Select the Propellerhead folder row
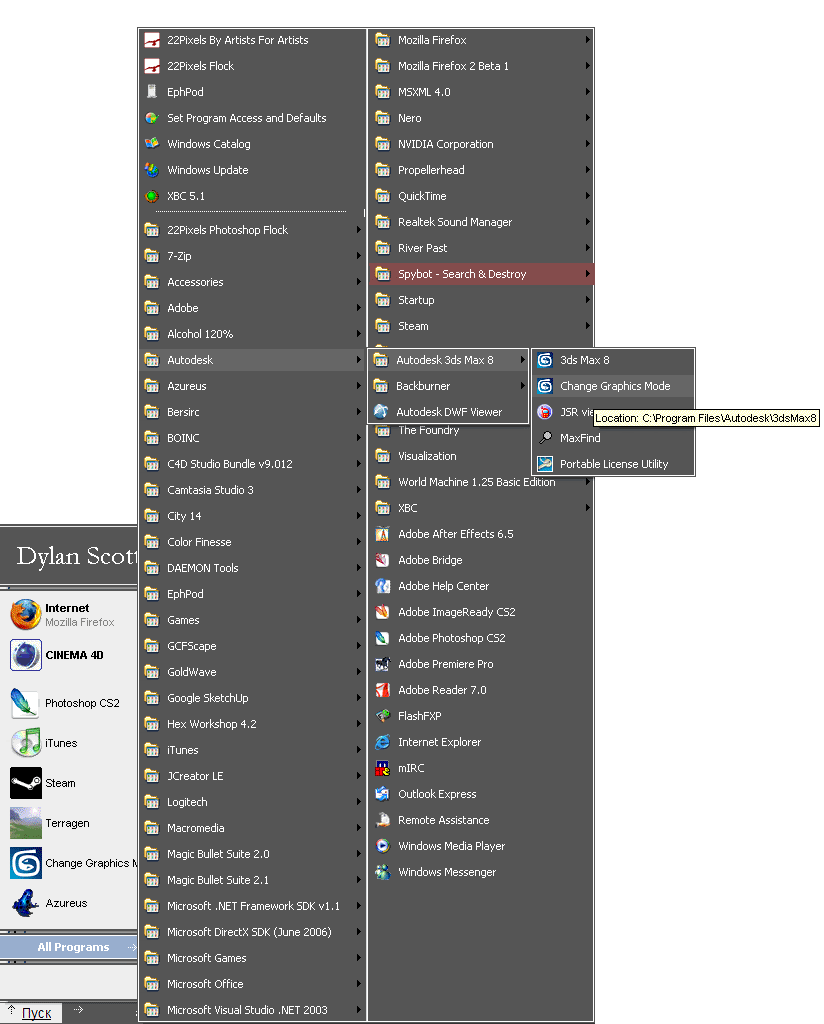This screenshot has height=1024, width=824. coord(482,170)
